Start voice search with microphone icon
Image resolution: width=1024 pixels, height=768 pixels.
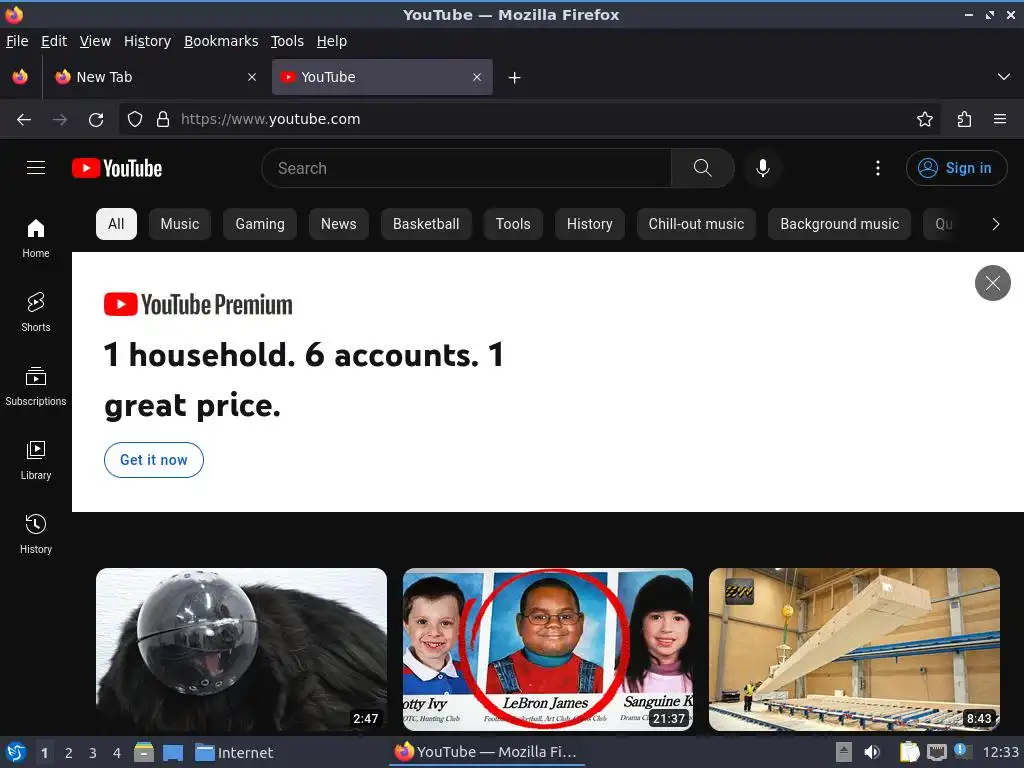[762, 168]
